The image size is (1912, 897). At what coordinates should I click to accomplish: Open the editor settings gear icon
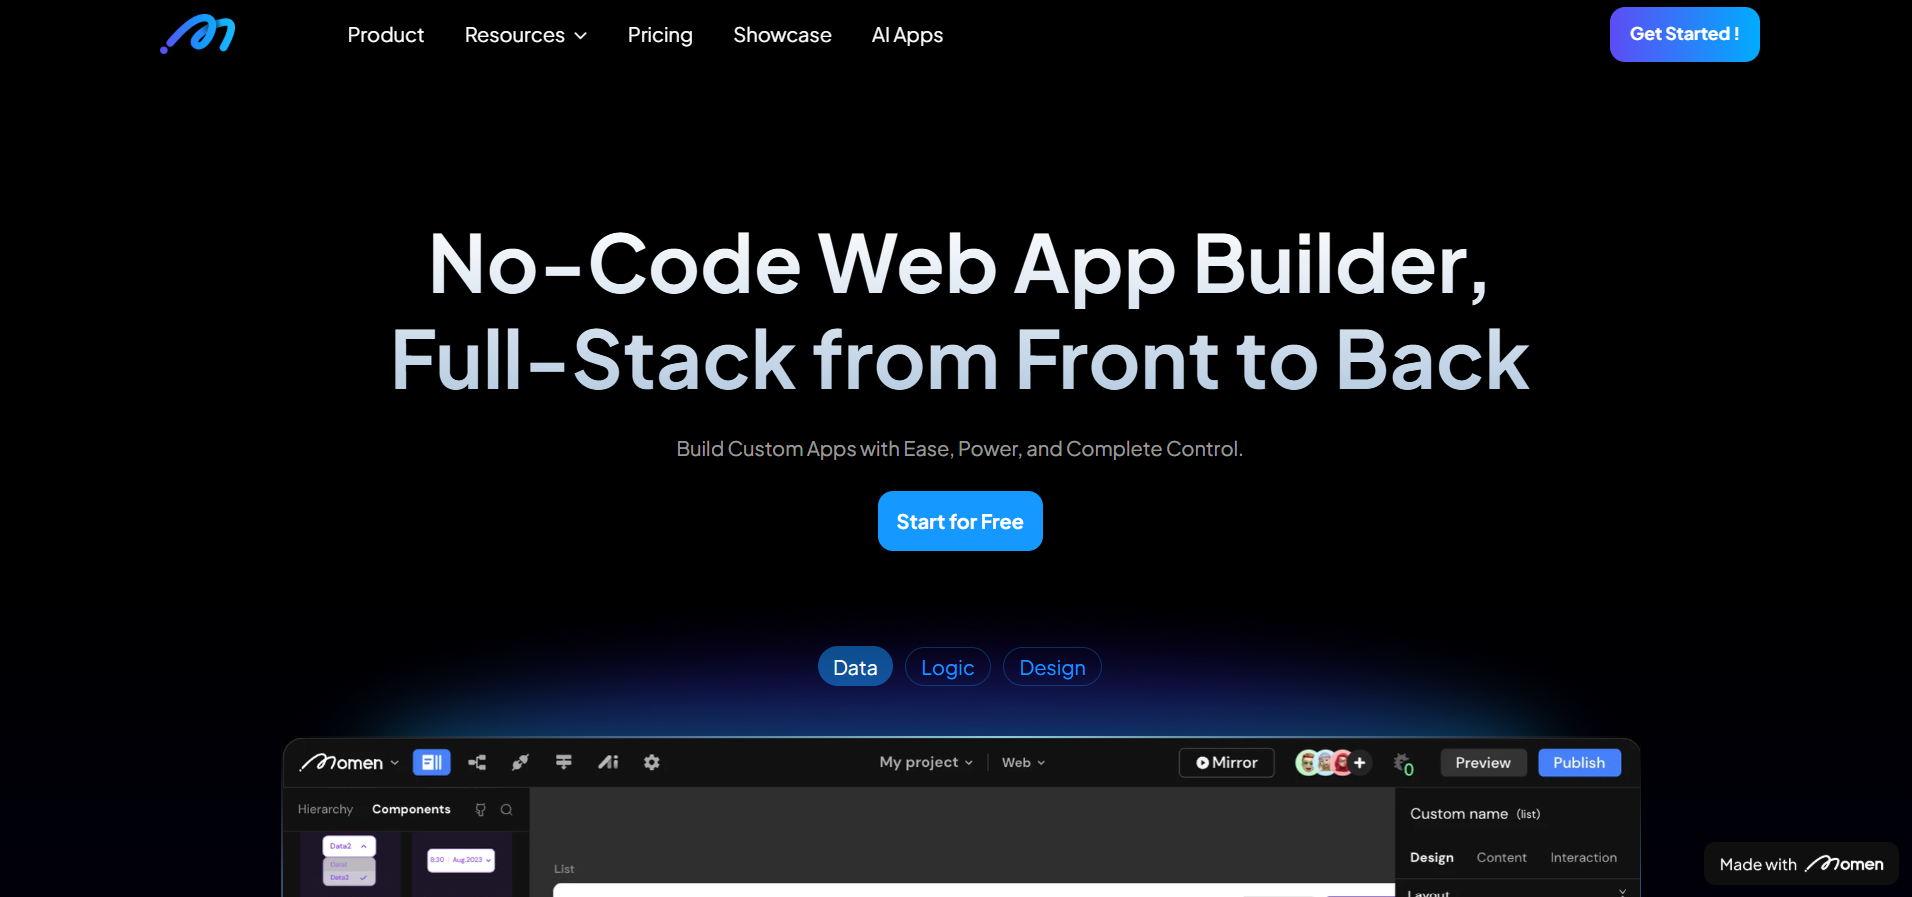(652, 762)
